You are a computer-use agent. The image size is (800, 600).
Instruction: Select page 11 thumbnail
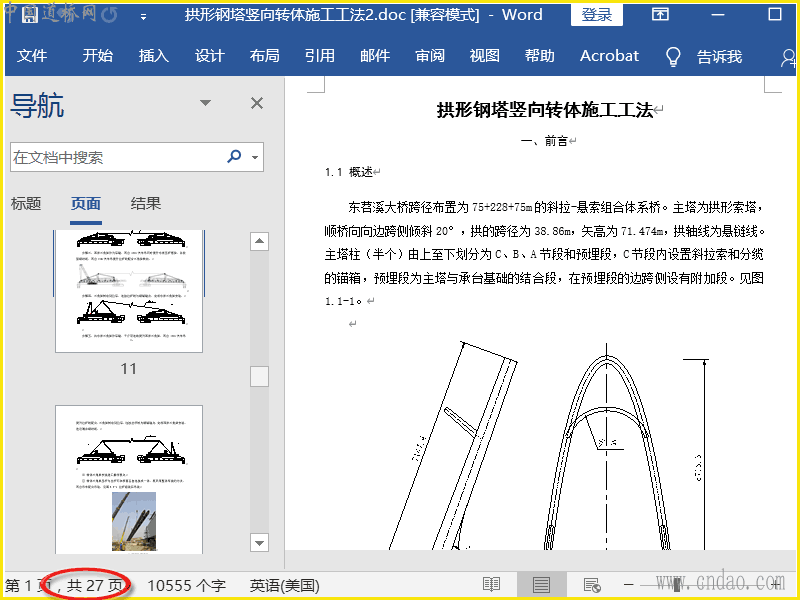pos(129,291)
